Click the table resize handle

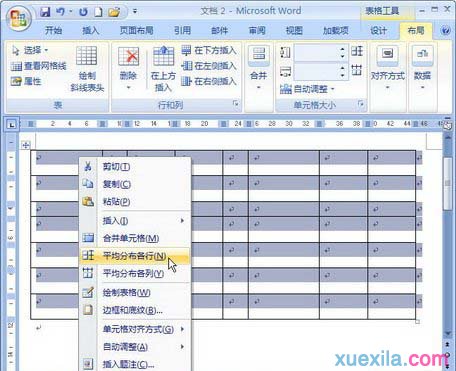[x=417, y=322]
